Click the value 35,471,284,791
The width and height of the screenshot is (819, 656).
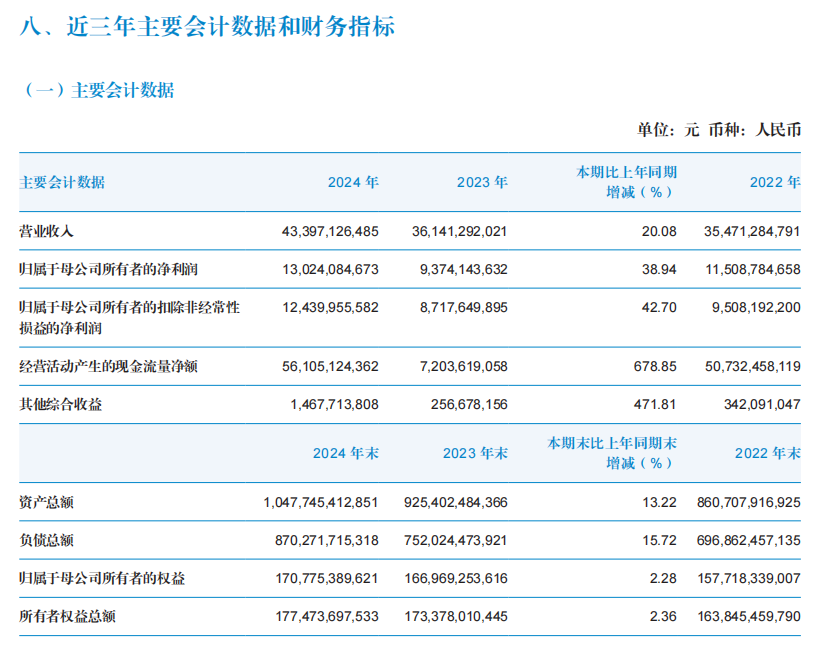click(x=752, y=231)
